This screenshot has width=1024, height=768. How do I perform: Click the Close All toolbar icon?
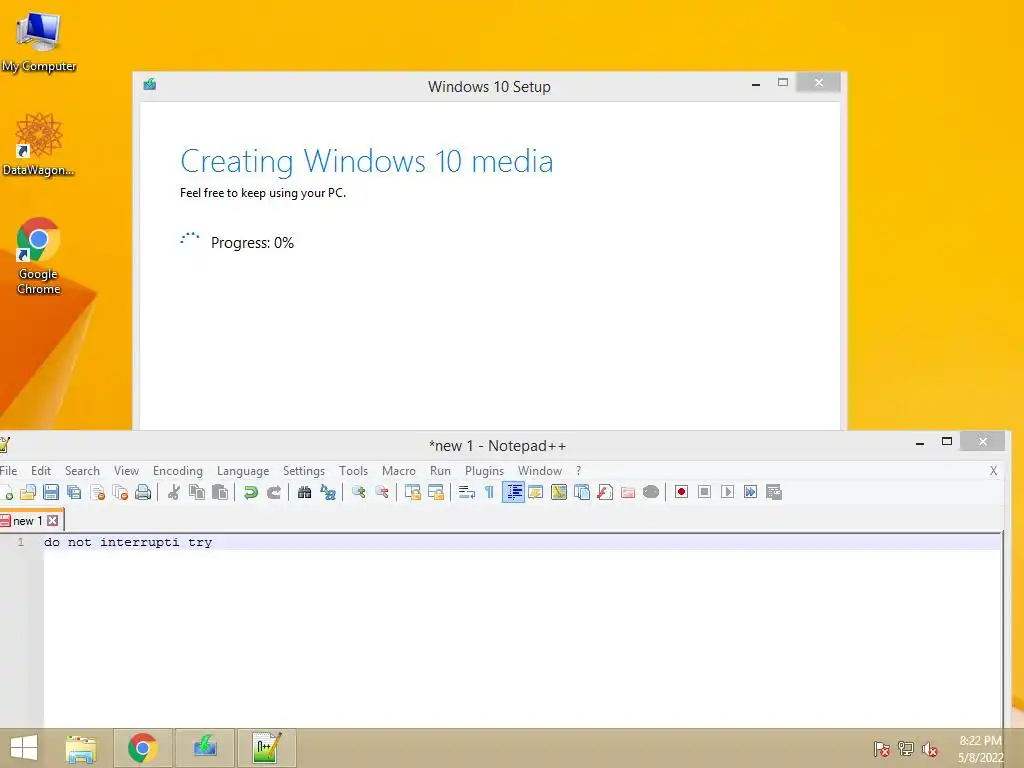click(x=120, y=492)
